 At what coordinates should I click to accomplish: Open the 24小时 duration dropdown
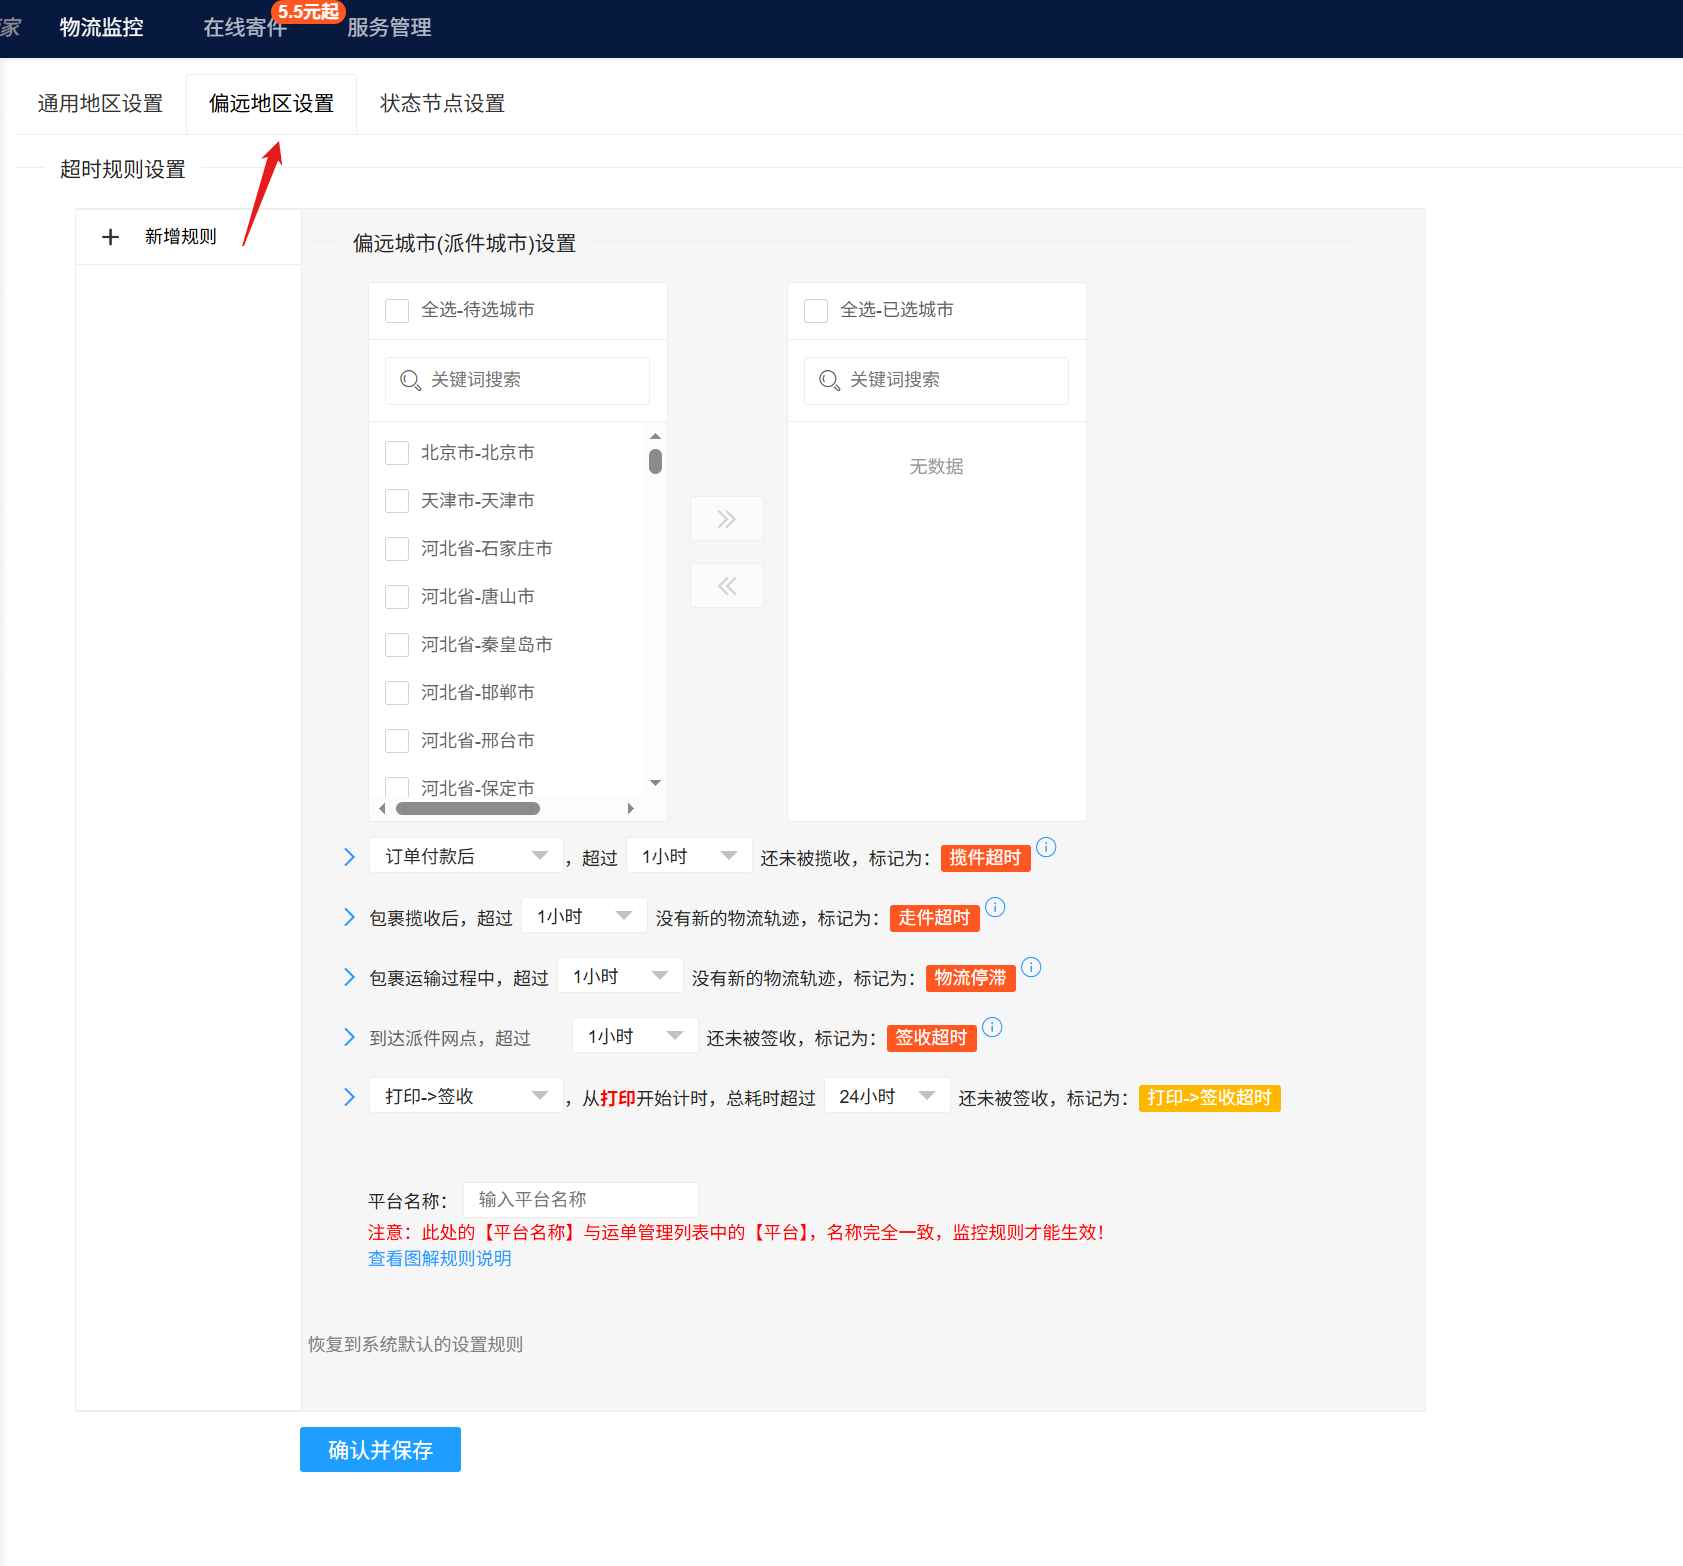(x=886, y=1097)
